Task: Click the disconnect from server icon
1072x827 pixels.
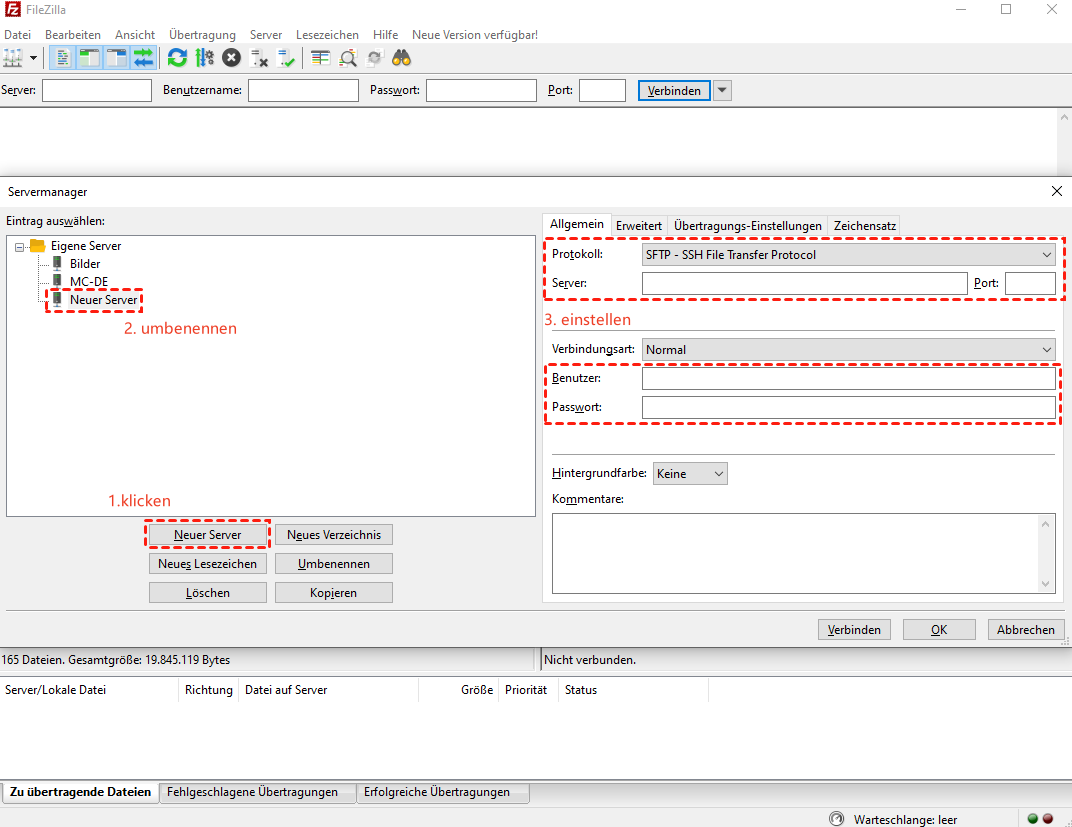Action: click(x=259, y=58)
